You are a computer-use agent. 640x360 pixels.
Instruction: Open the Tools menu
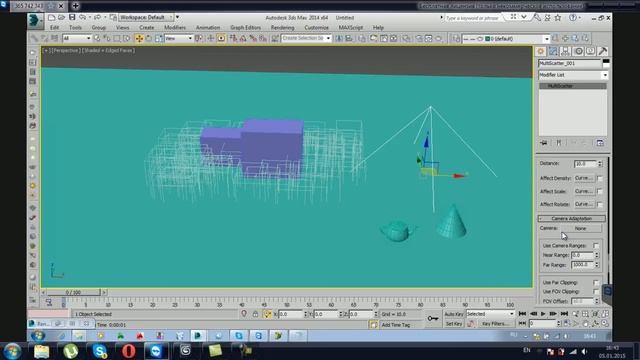click(x=75, y=27)
